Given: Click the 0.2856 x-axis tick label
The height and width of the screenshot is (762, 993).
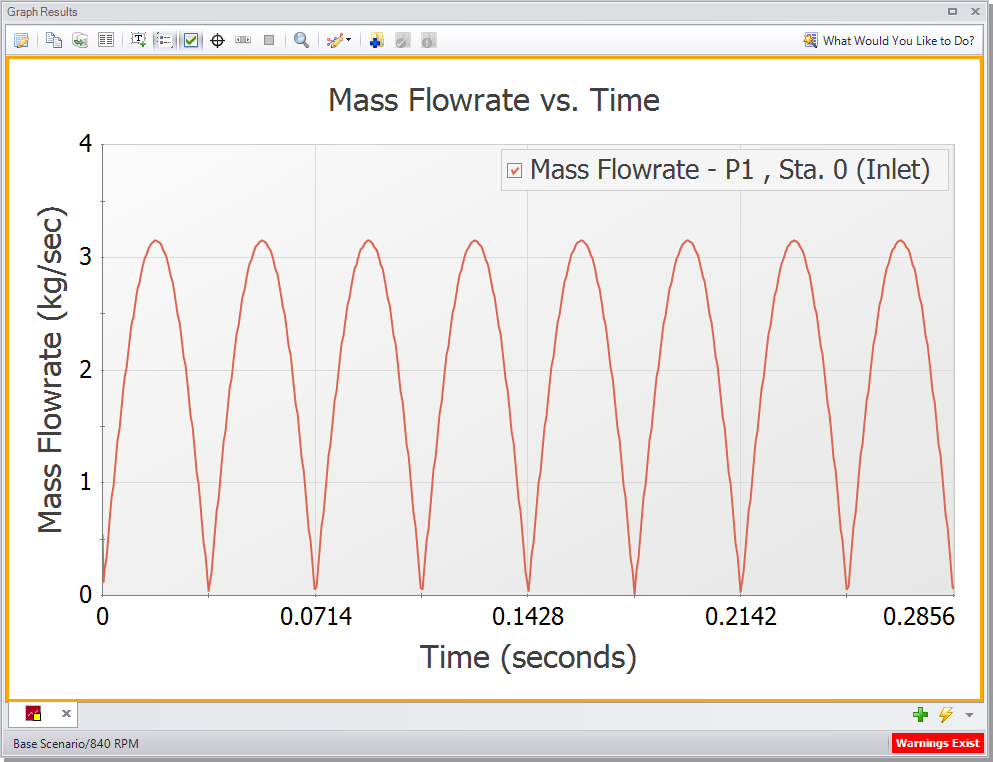Looking at the screenshot, I should (x=919, y=616).
